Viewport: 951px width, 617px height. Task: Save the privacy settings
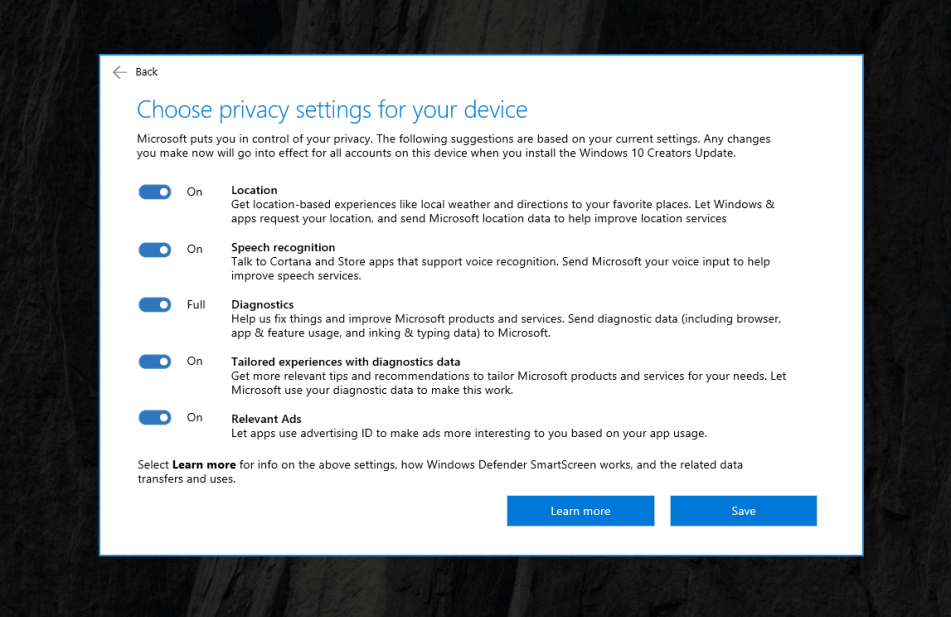[743, 511]
